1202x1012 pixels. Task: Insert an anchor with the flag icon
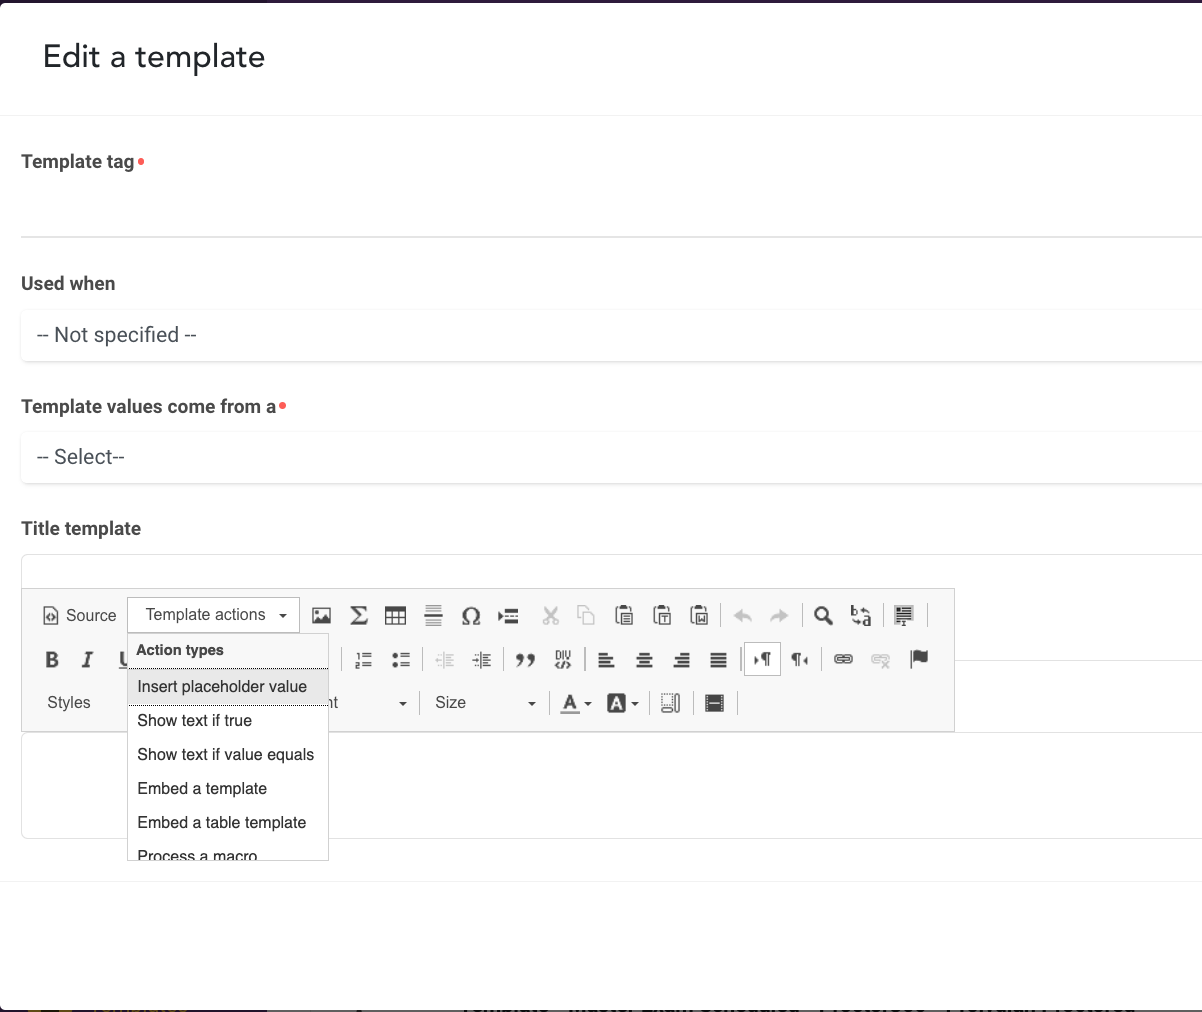point(919,659)
